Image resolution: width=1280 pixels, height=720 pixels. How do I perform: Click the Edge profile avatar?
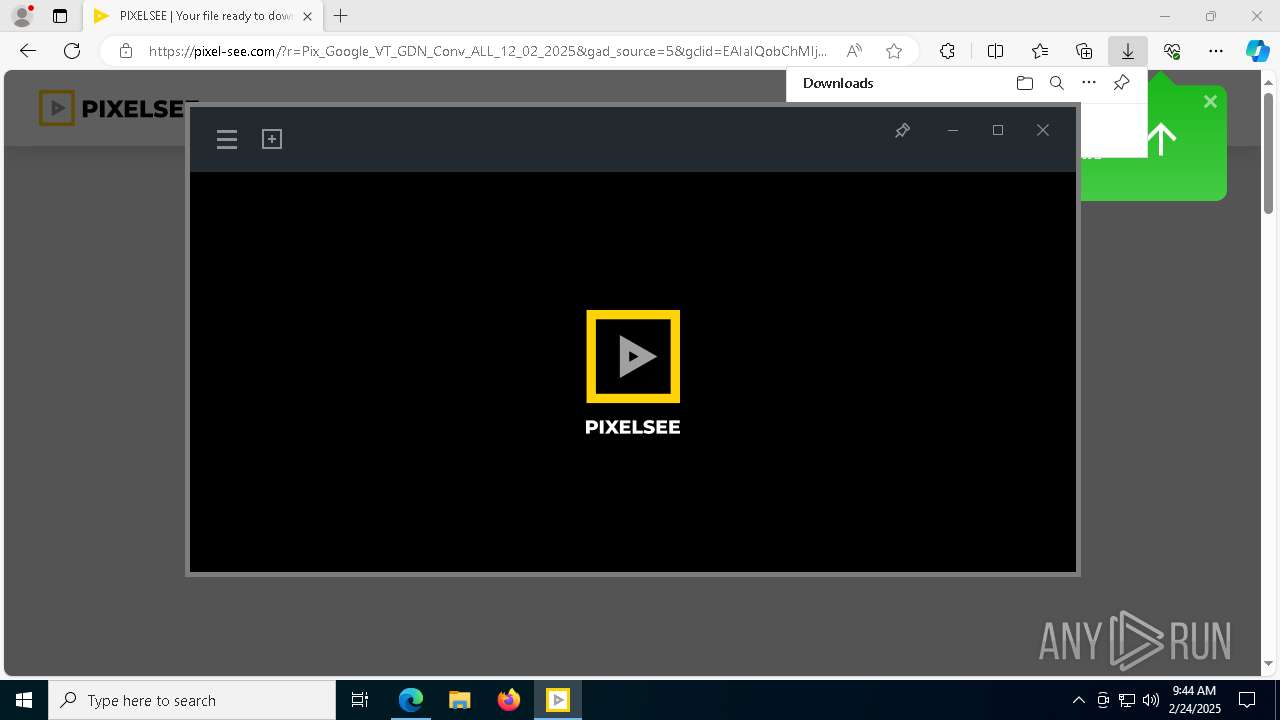pyautogui.click(x=22, y=16)
